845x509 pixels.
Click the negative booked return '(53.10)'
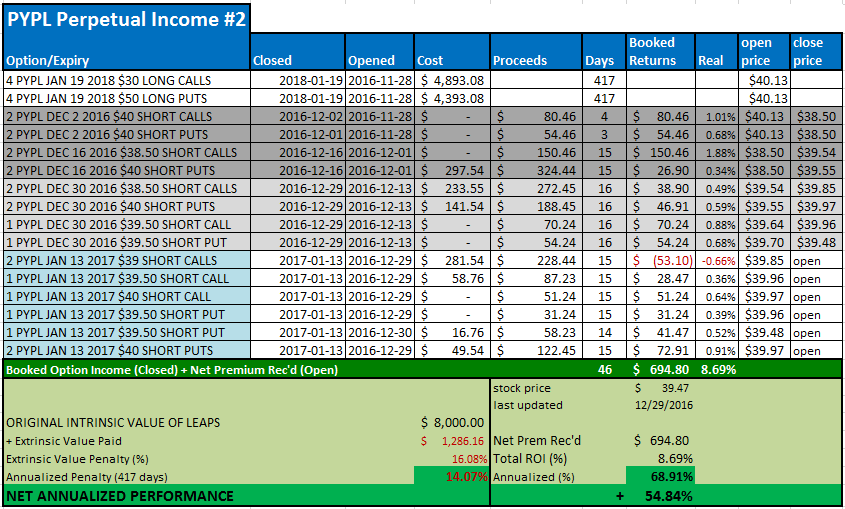click(672, 261)
